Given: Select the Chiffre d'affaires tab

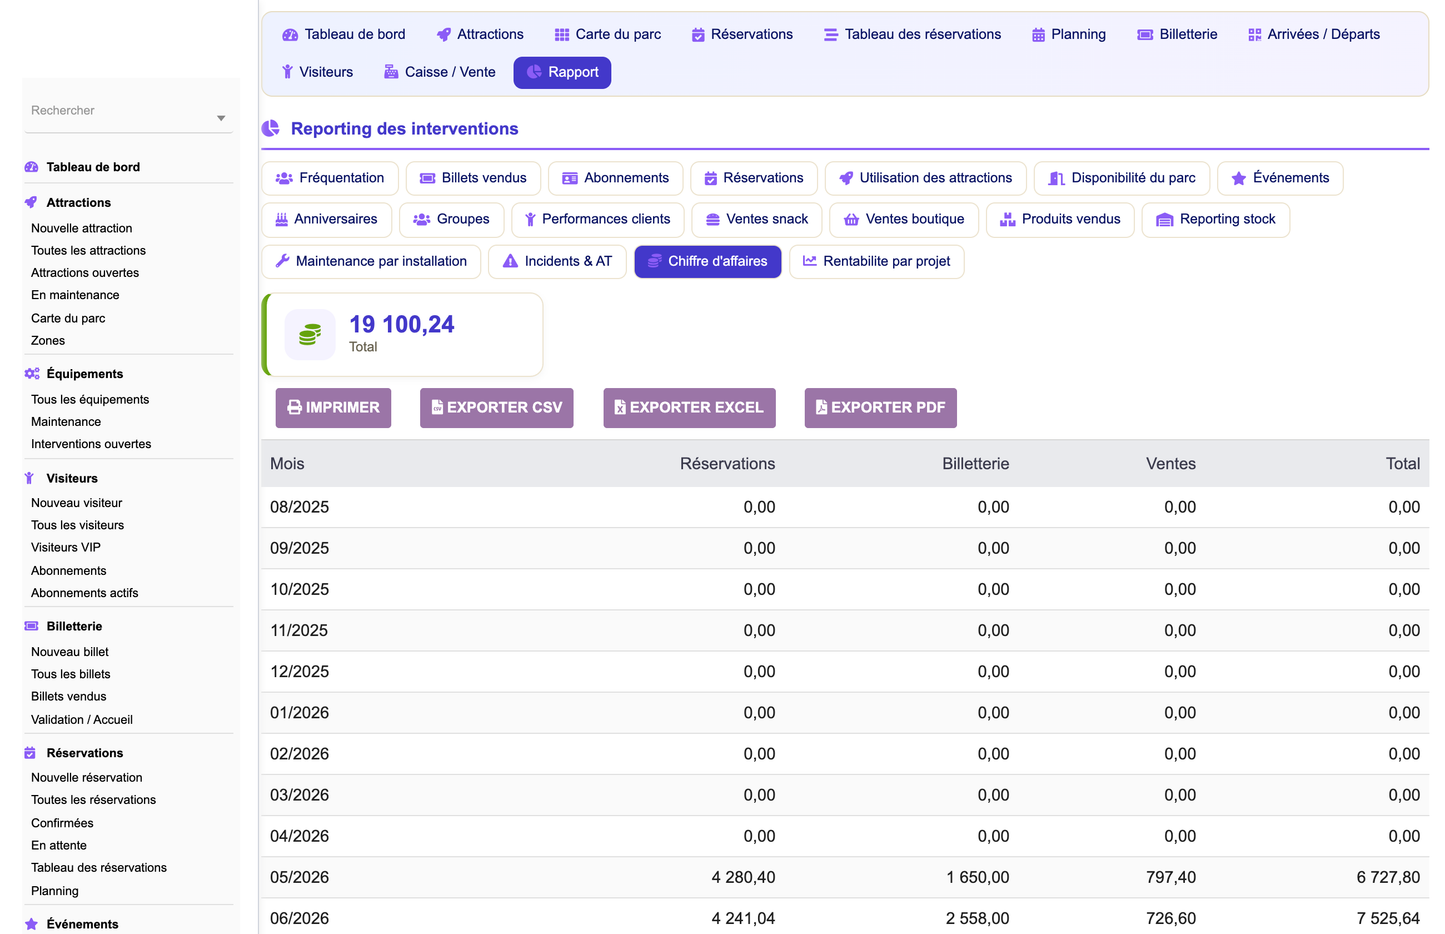Looking at the screenshot, I should click(708, 261).
